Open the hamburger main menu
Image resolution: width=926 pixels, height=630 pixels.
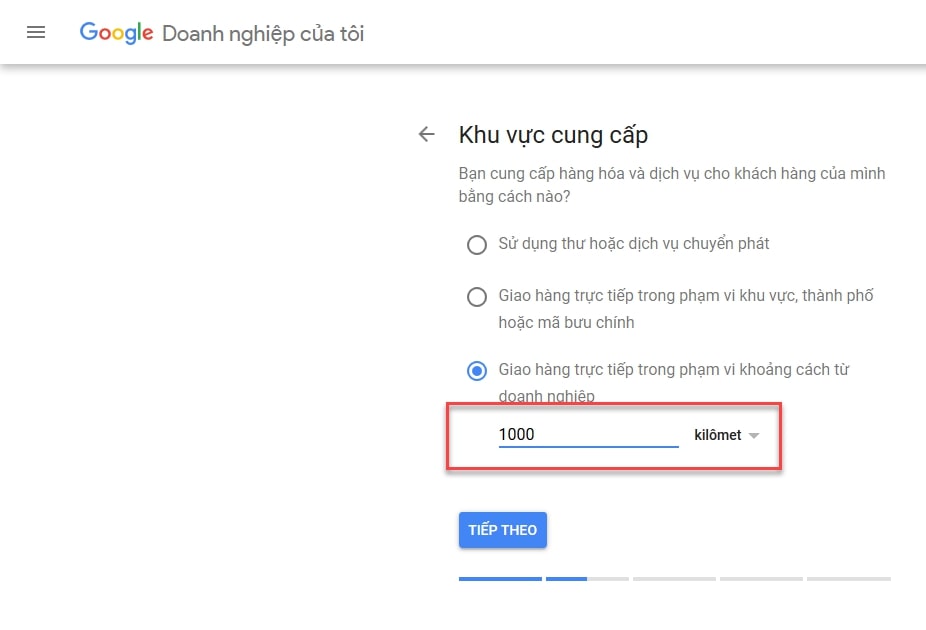point(36,32)
